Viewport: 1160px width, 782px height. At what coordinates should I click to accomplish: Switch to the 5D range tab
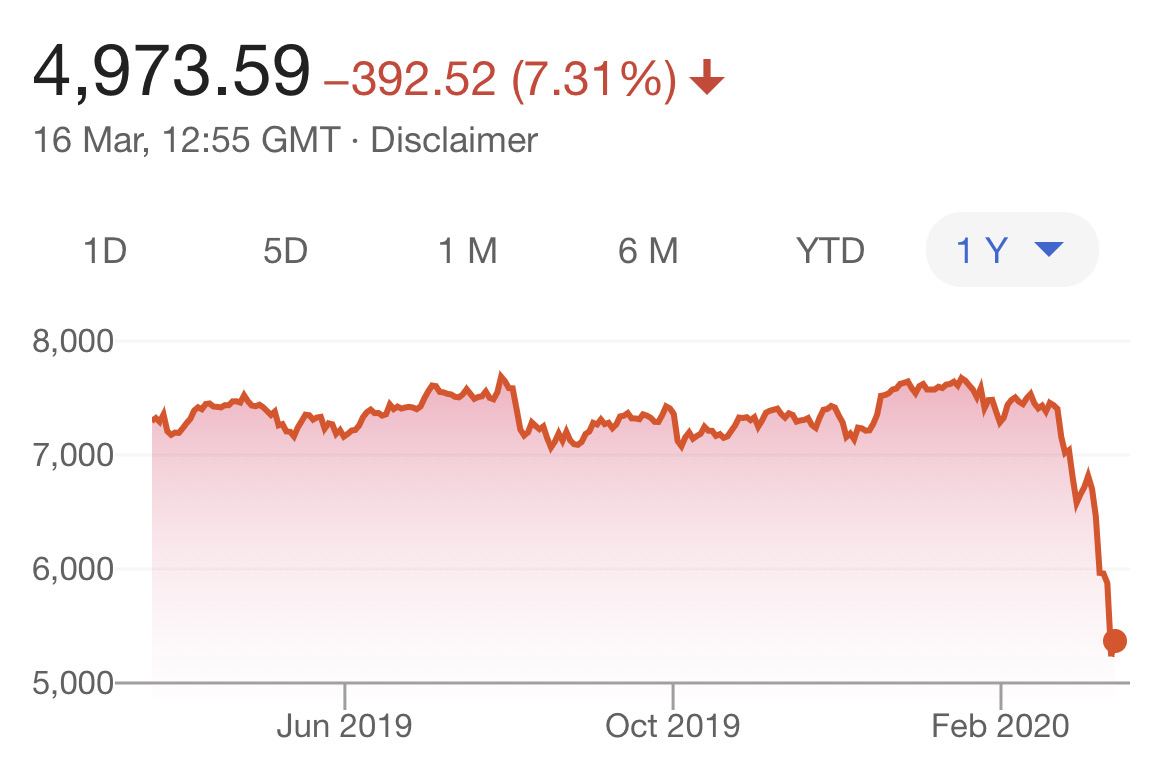286,251
